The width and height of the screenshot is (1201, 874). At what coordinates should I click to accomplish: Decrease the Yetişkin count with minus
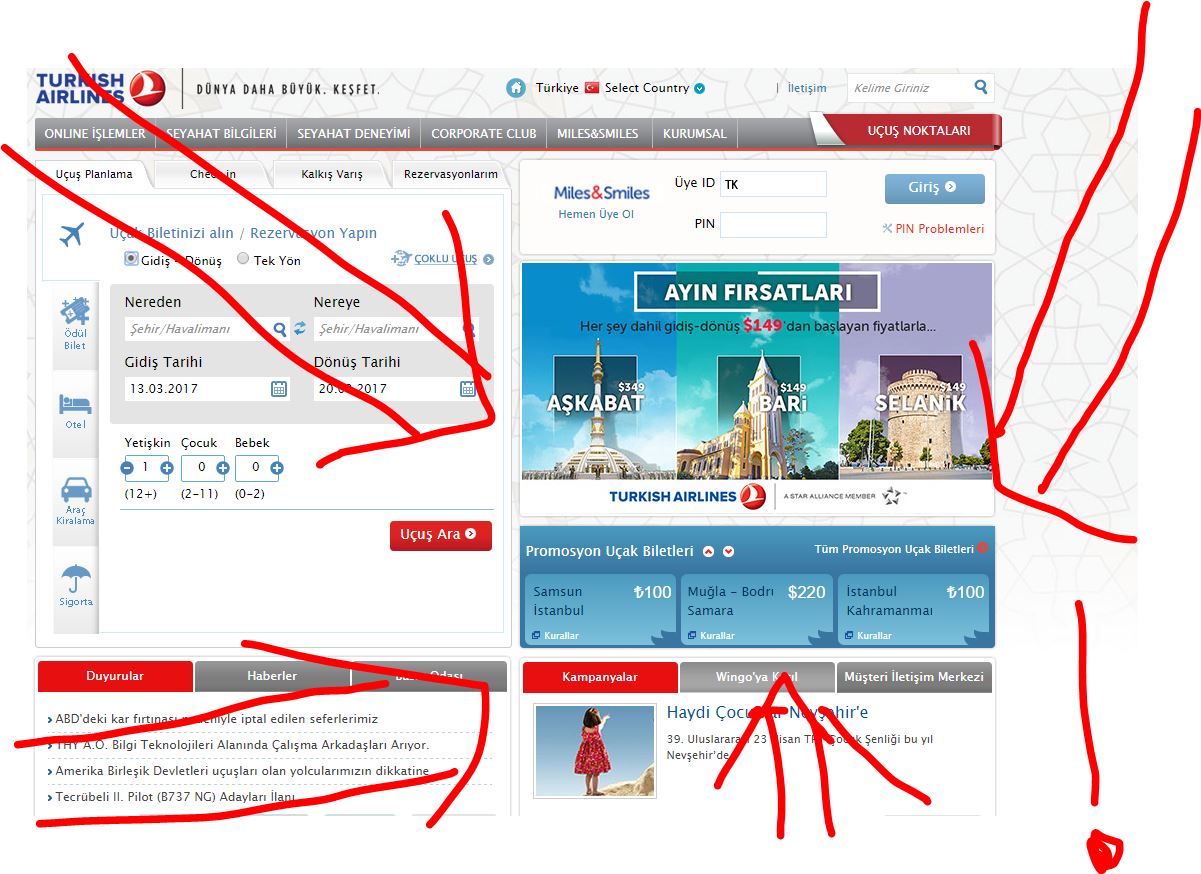click(x=127, y=467)
